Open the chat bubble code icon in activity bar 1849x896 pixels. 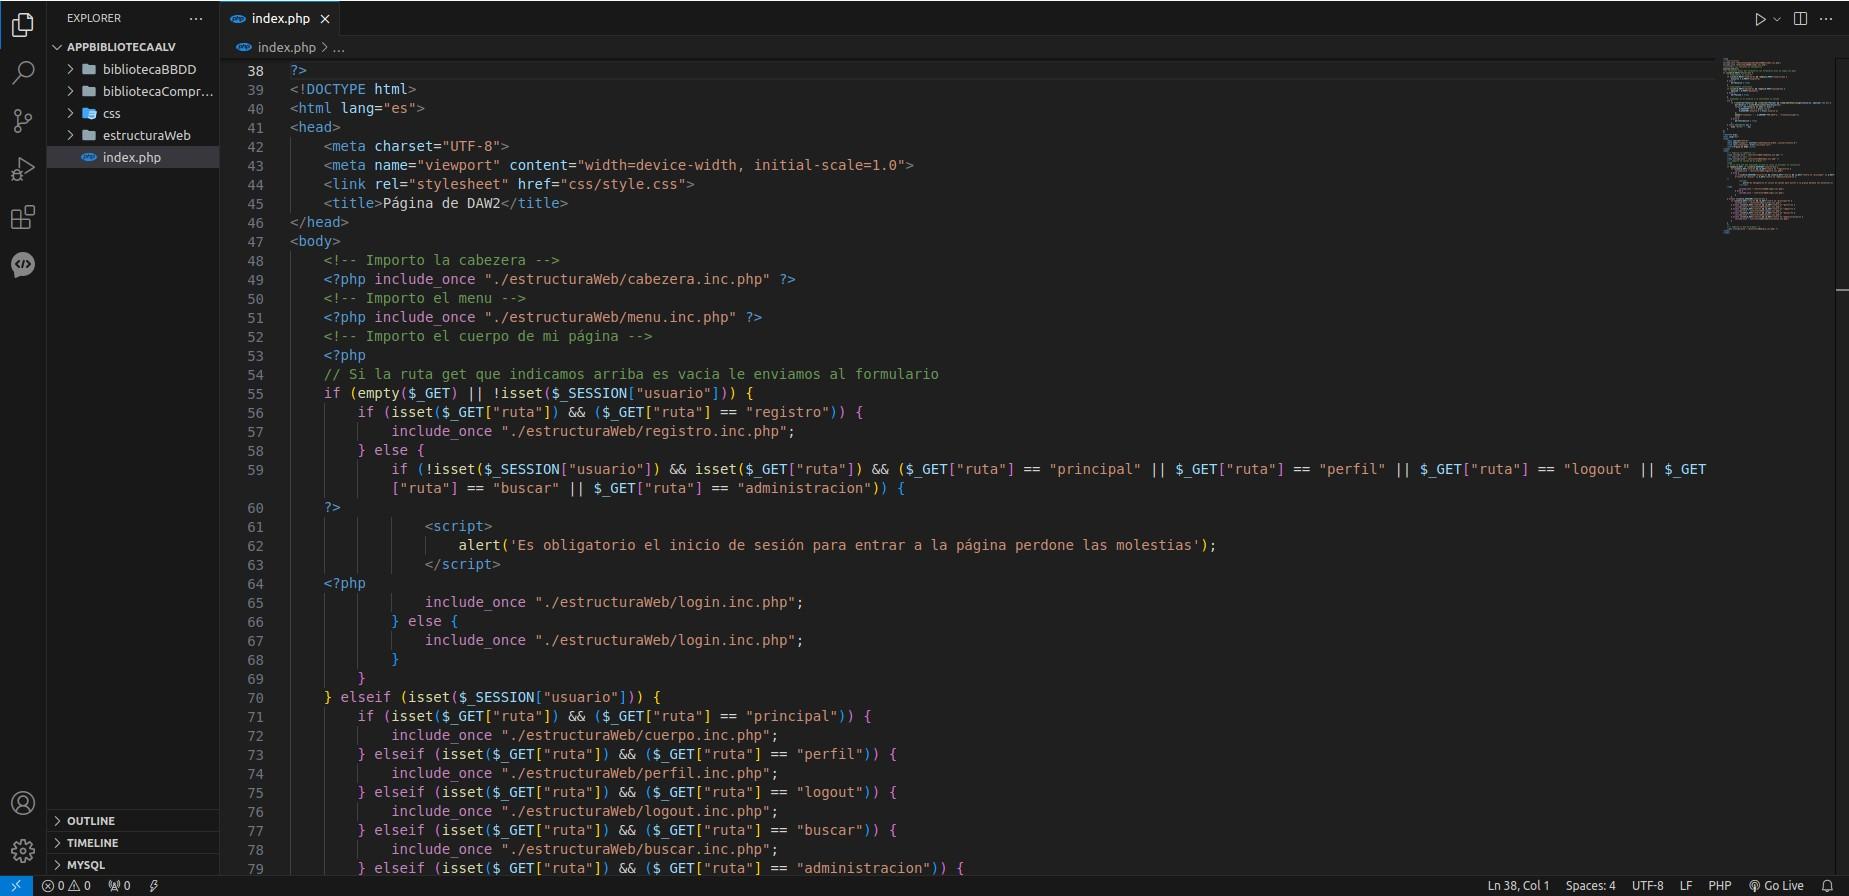[22, 265]
